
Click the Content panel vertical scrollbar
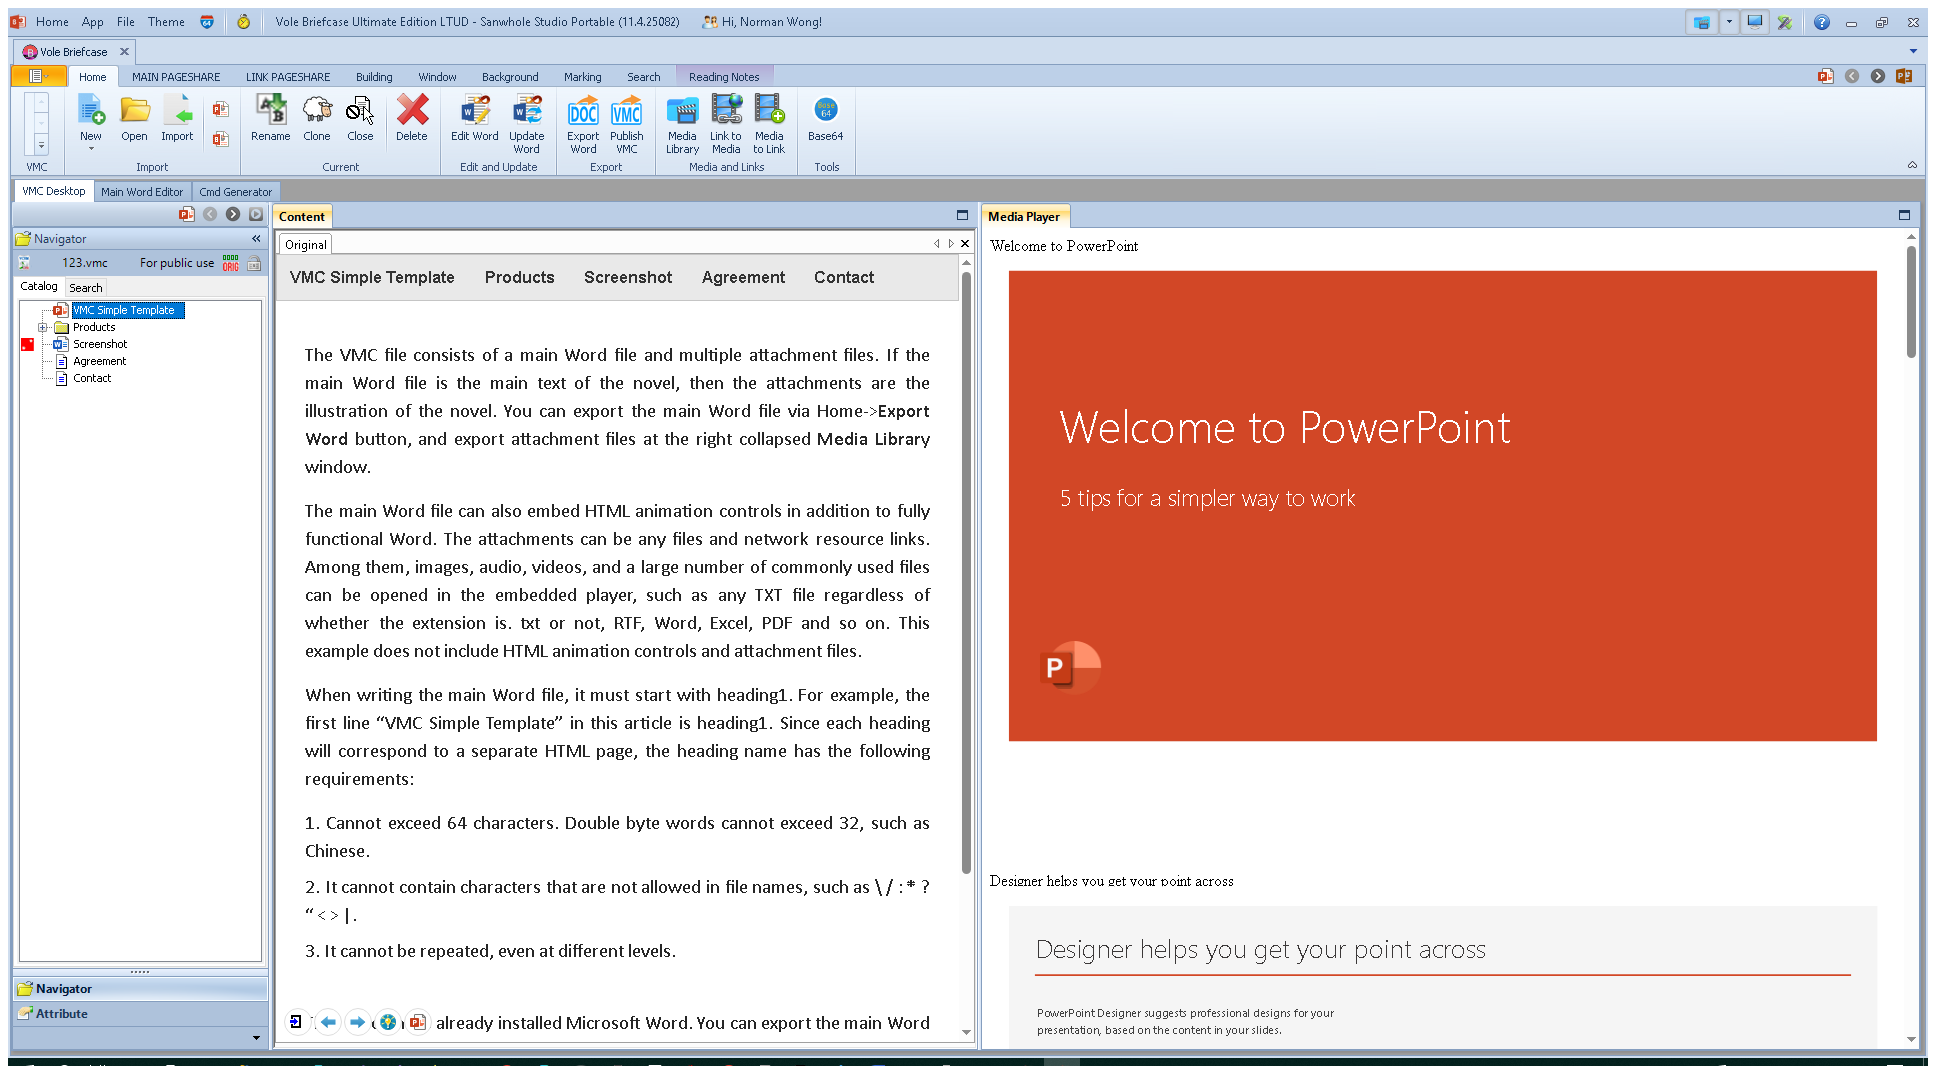pos(966,572)
